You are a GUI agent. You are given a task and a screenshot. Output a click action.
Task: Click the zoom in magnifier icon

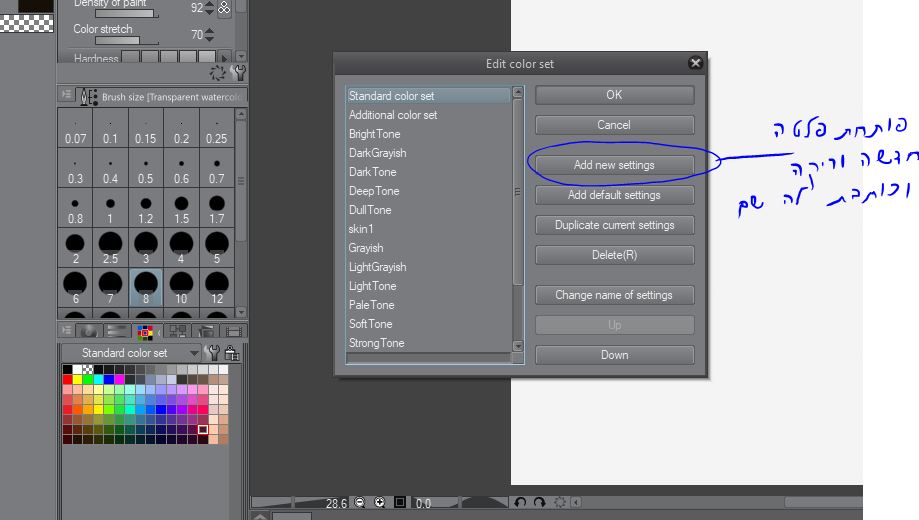coord(380,502)
